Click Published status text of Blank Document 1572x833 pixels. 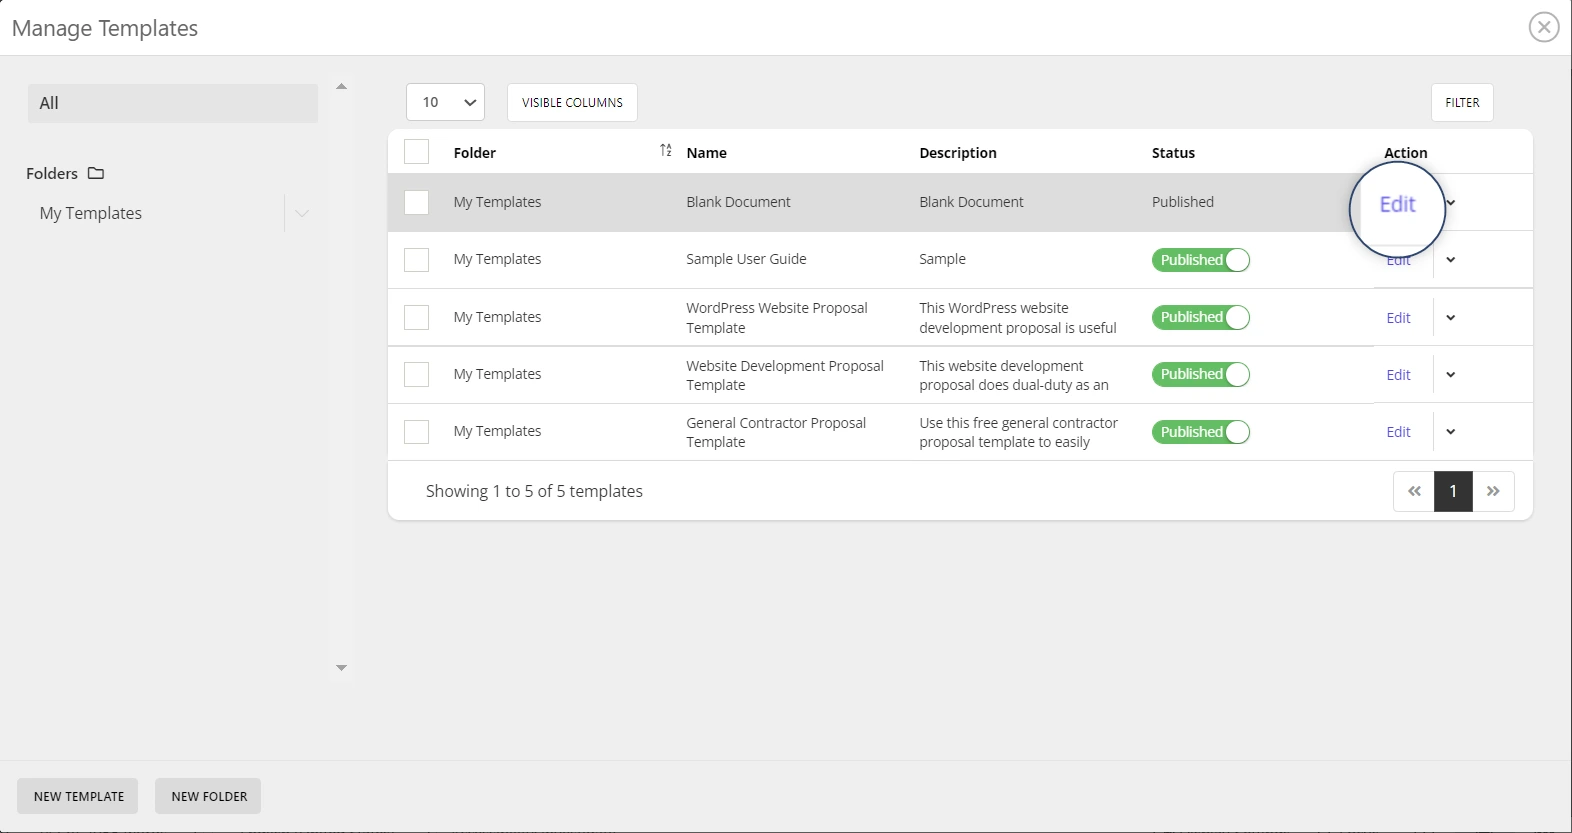click(1183, 202)
